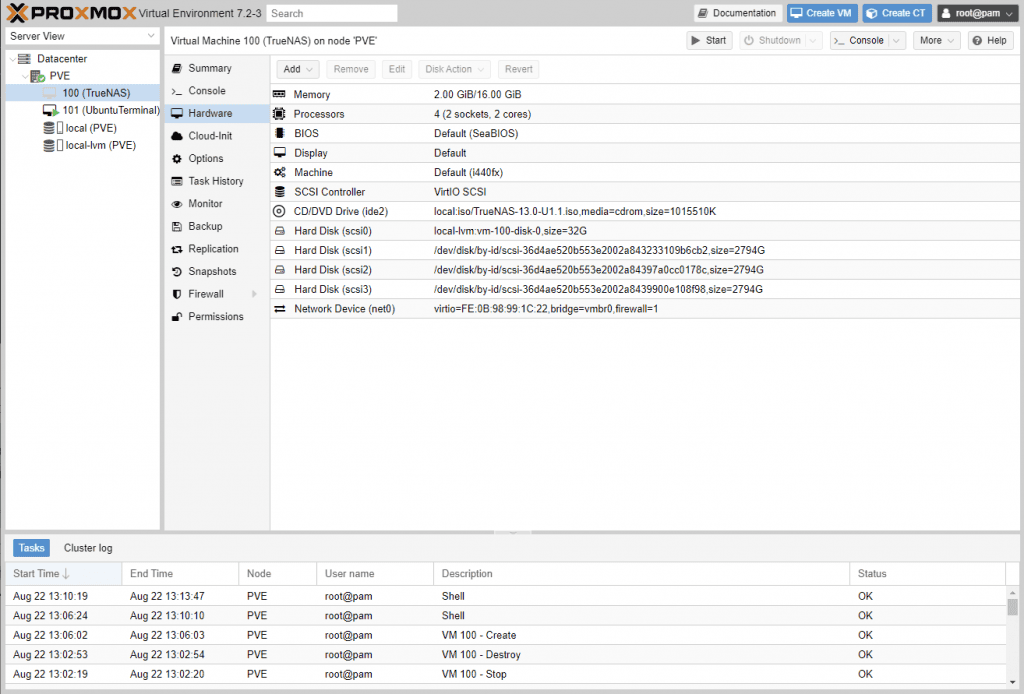The width and height of the screenshot is (1024, 694).
Task: Open the Hardware section
Action: [217, 114]
